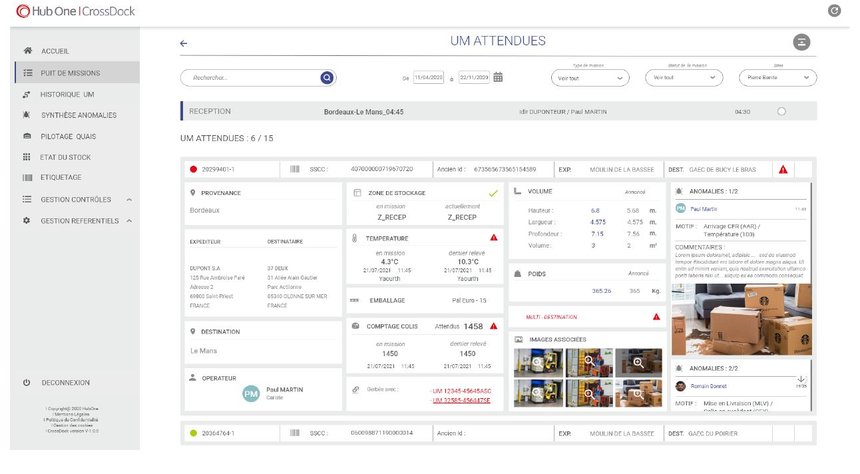Click the Anomalies 1/2 bug icon
The image size is (860, 474).
679,191
